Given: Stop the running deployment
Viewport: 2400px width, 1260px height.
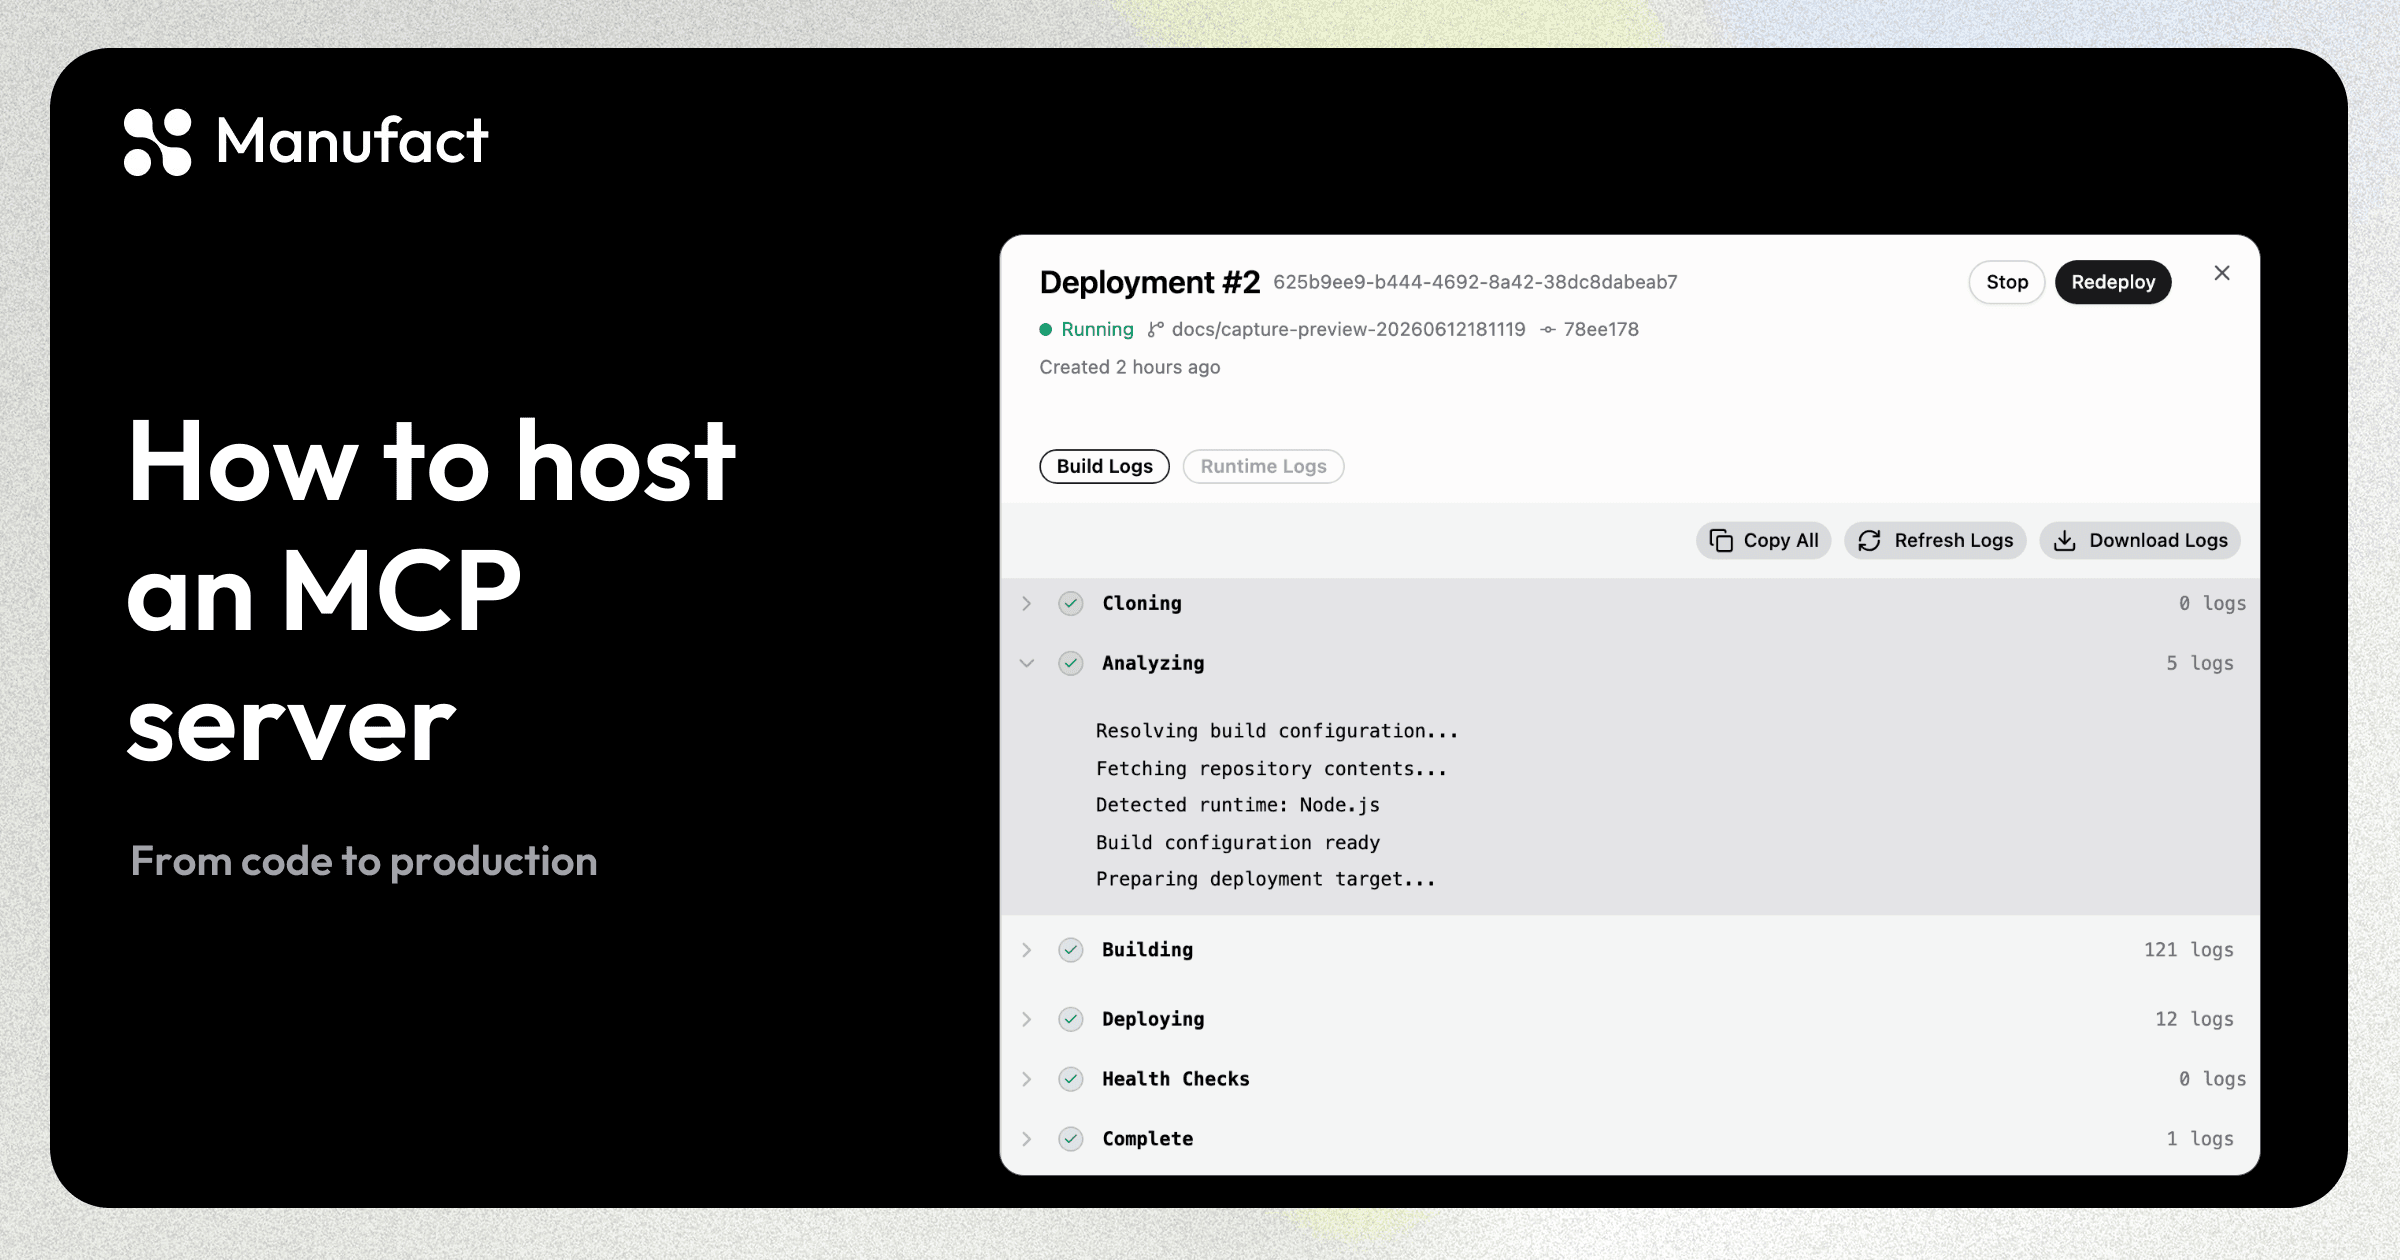Looking at the screenshot, I should 2007,282.
